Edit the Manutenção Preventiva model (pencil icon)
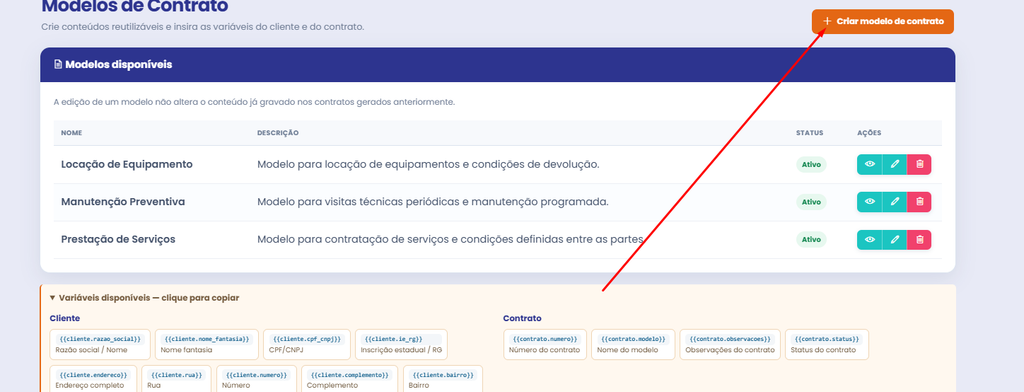1024x392 pixels. (895, 202)
